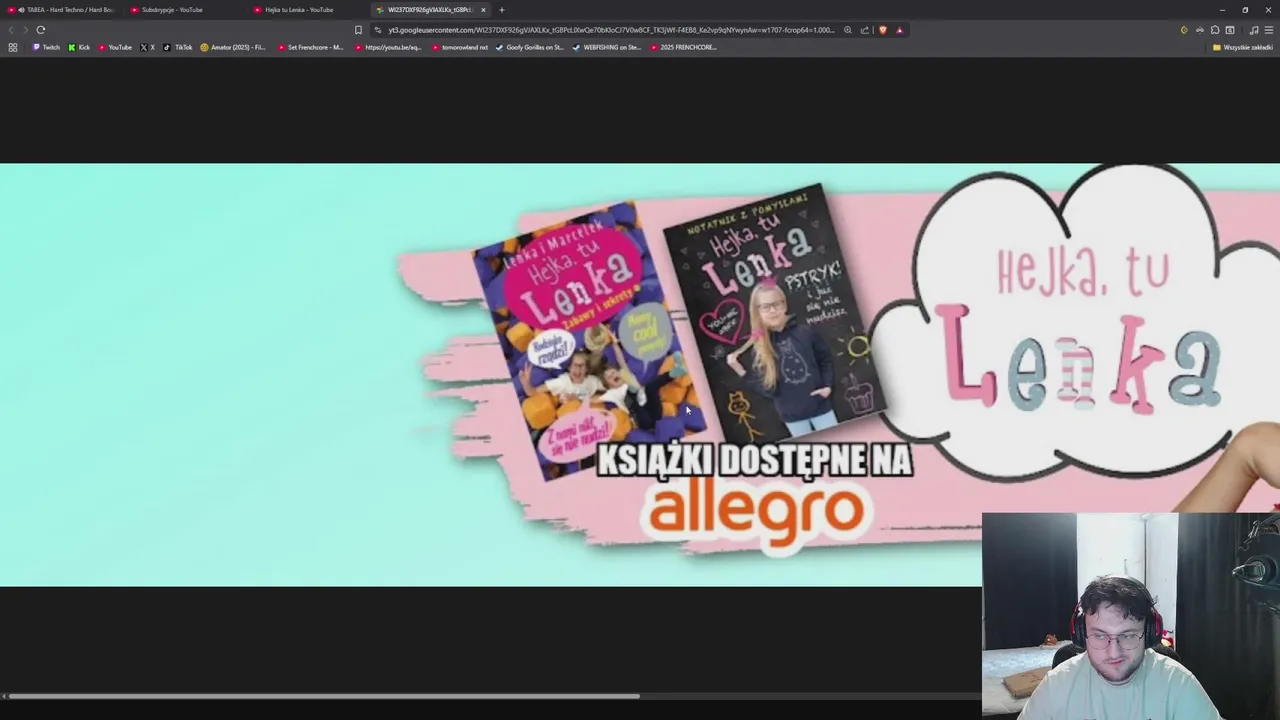Screen dimensions: 1280x720
Task: Open the Amator (2025) bookmark
Action: (233, 47)
